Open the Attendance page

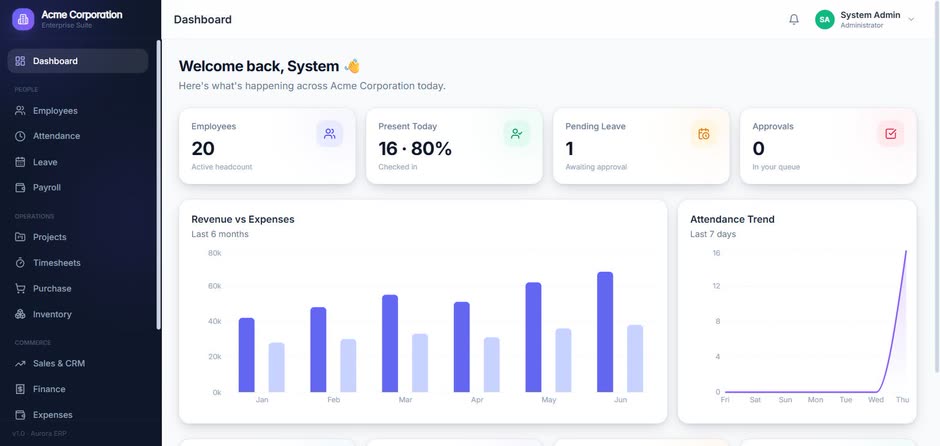coord(78,136)
